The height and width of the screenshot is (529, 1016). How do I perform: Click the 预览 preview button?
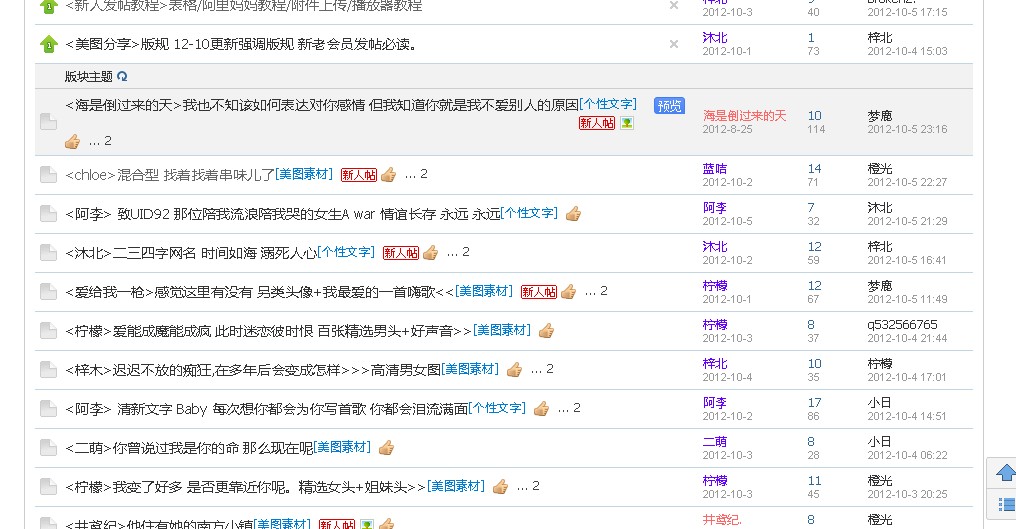tap(669, 106)
